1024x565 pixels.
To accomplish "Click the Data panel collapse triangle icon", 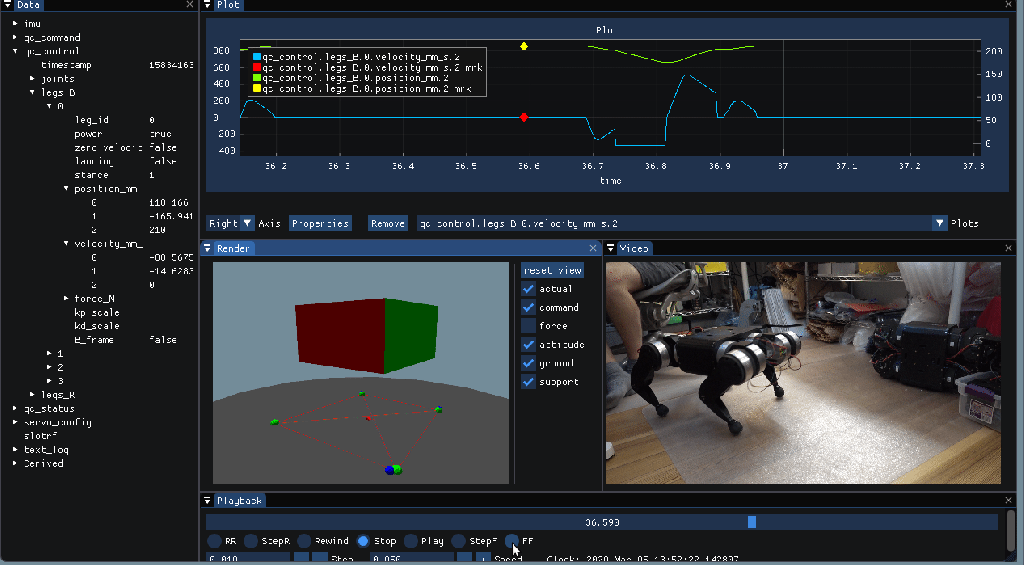I will 8,5.
